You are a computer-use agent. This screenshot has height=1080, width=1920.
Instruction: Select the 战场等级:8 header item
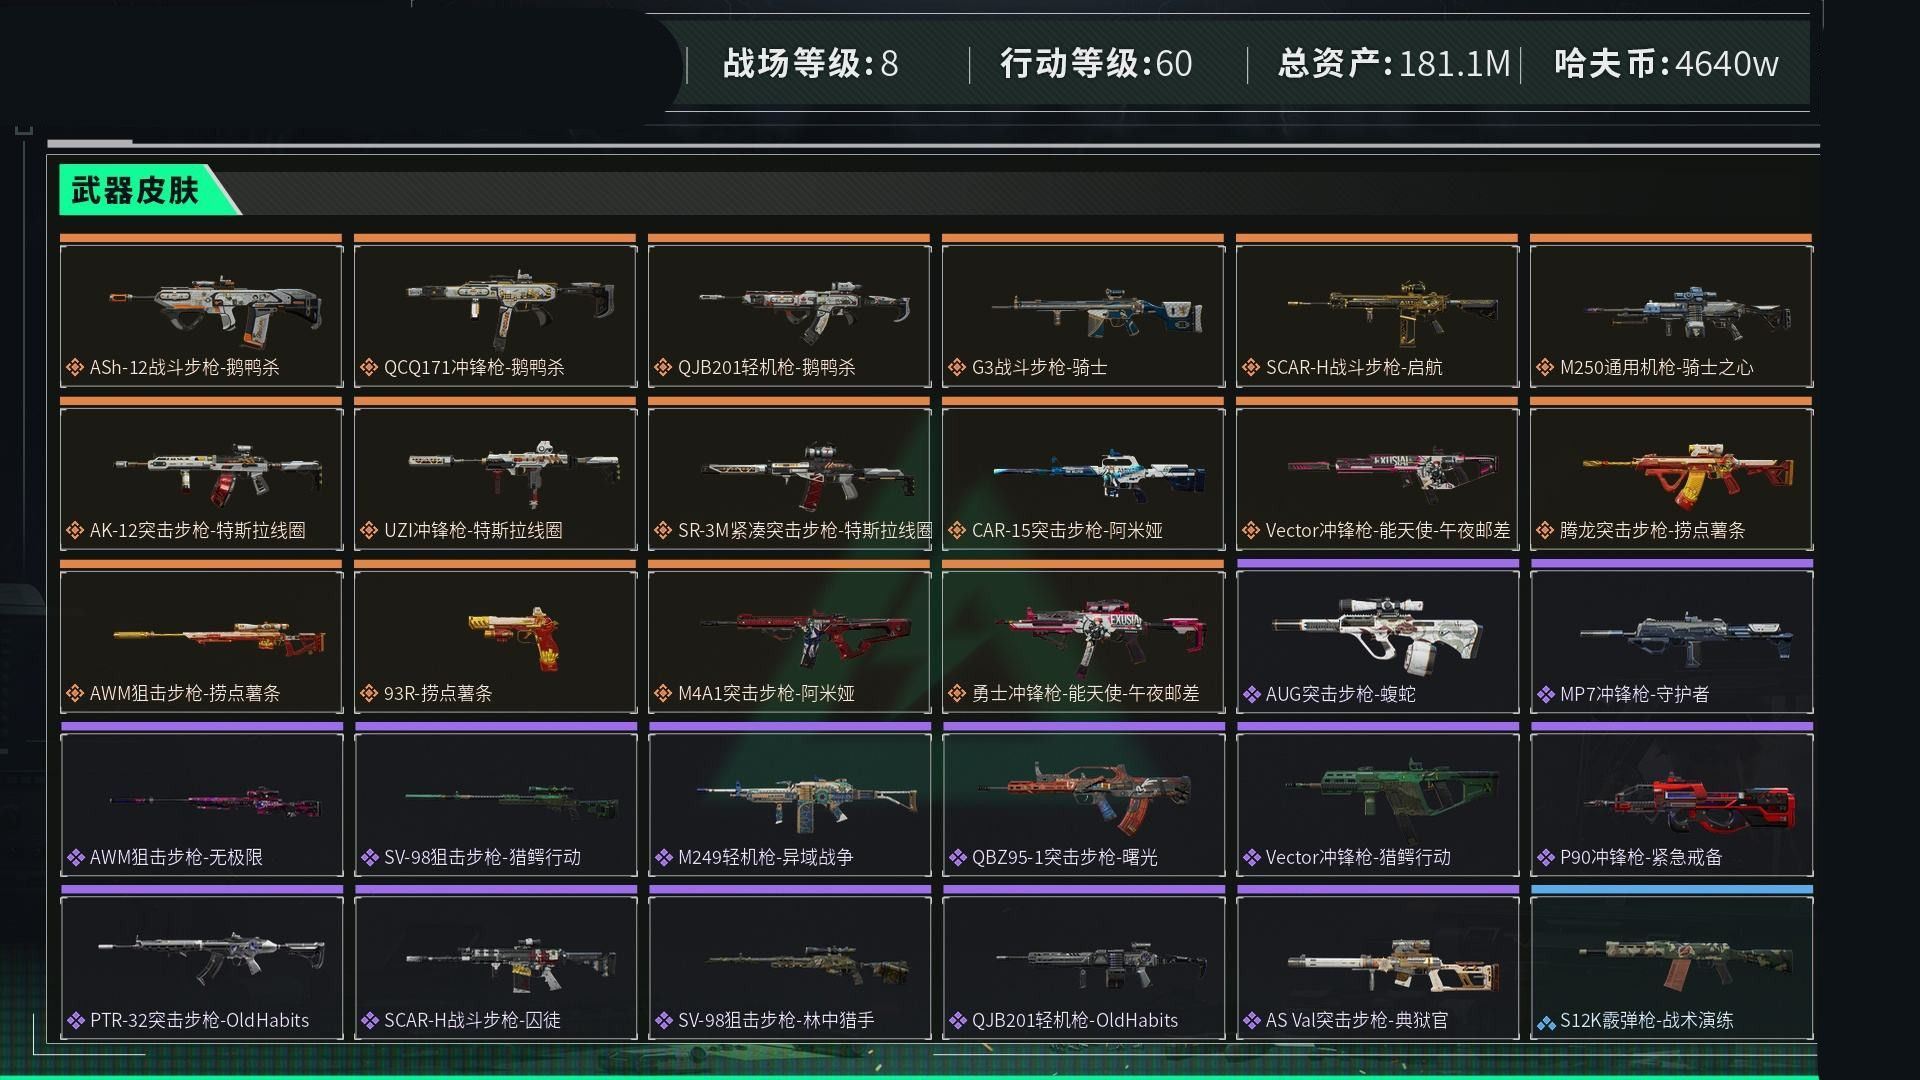pyautogui.click(x=810, y=64)
